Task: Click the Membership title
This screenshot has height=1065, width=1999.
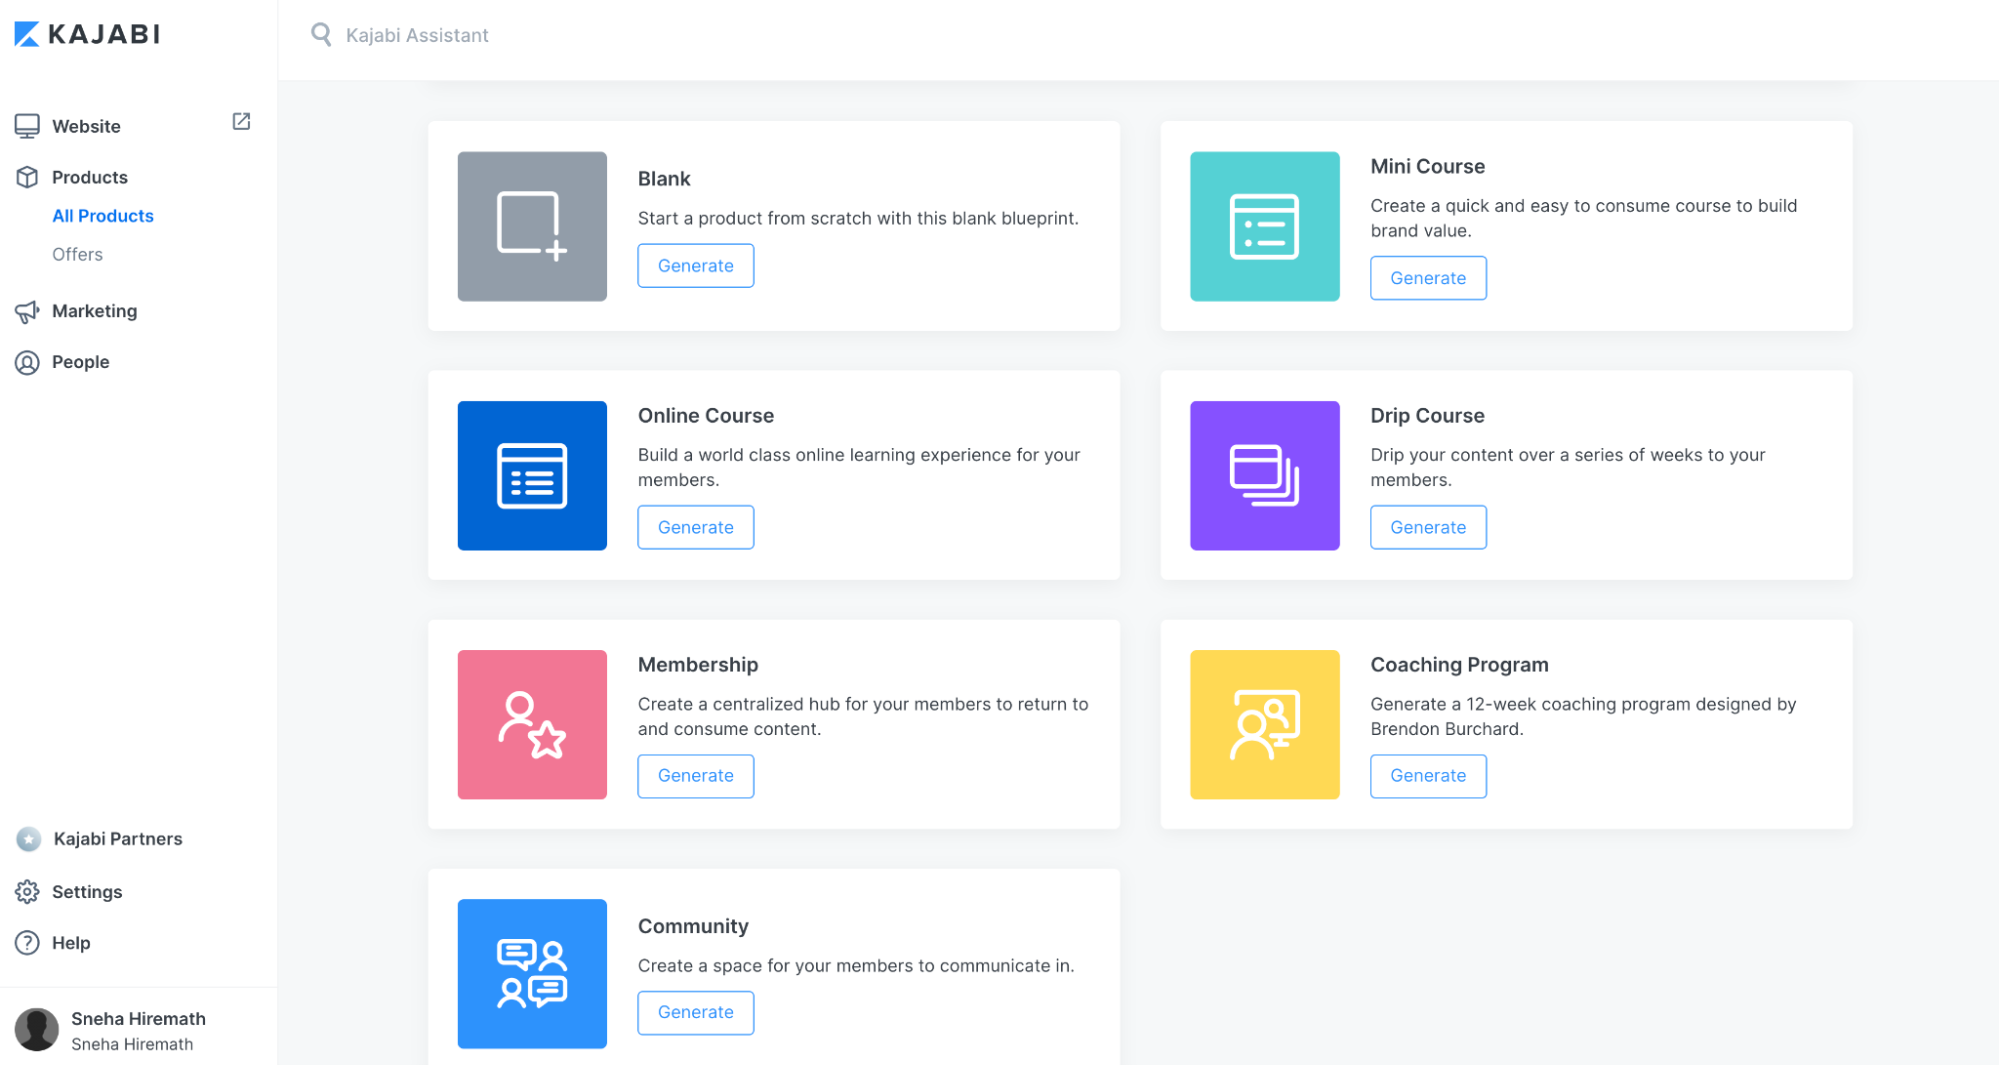Action: (698, 665)
